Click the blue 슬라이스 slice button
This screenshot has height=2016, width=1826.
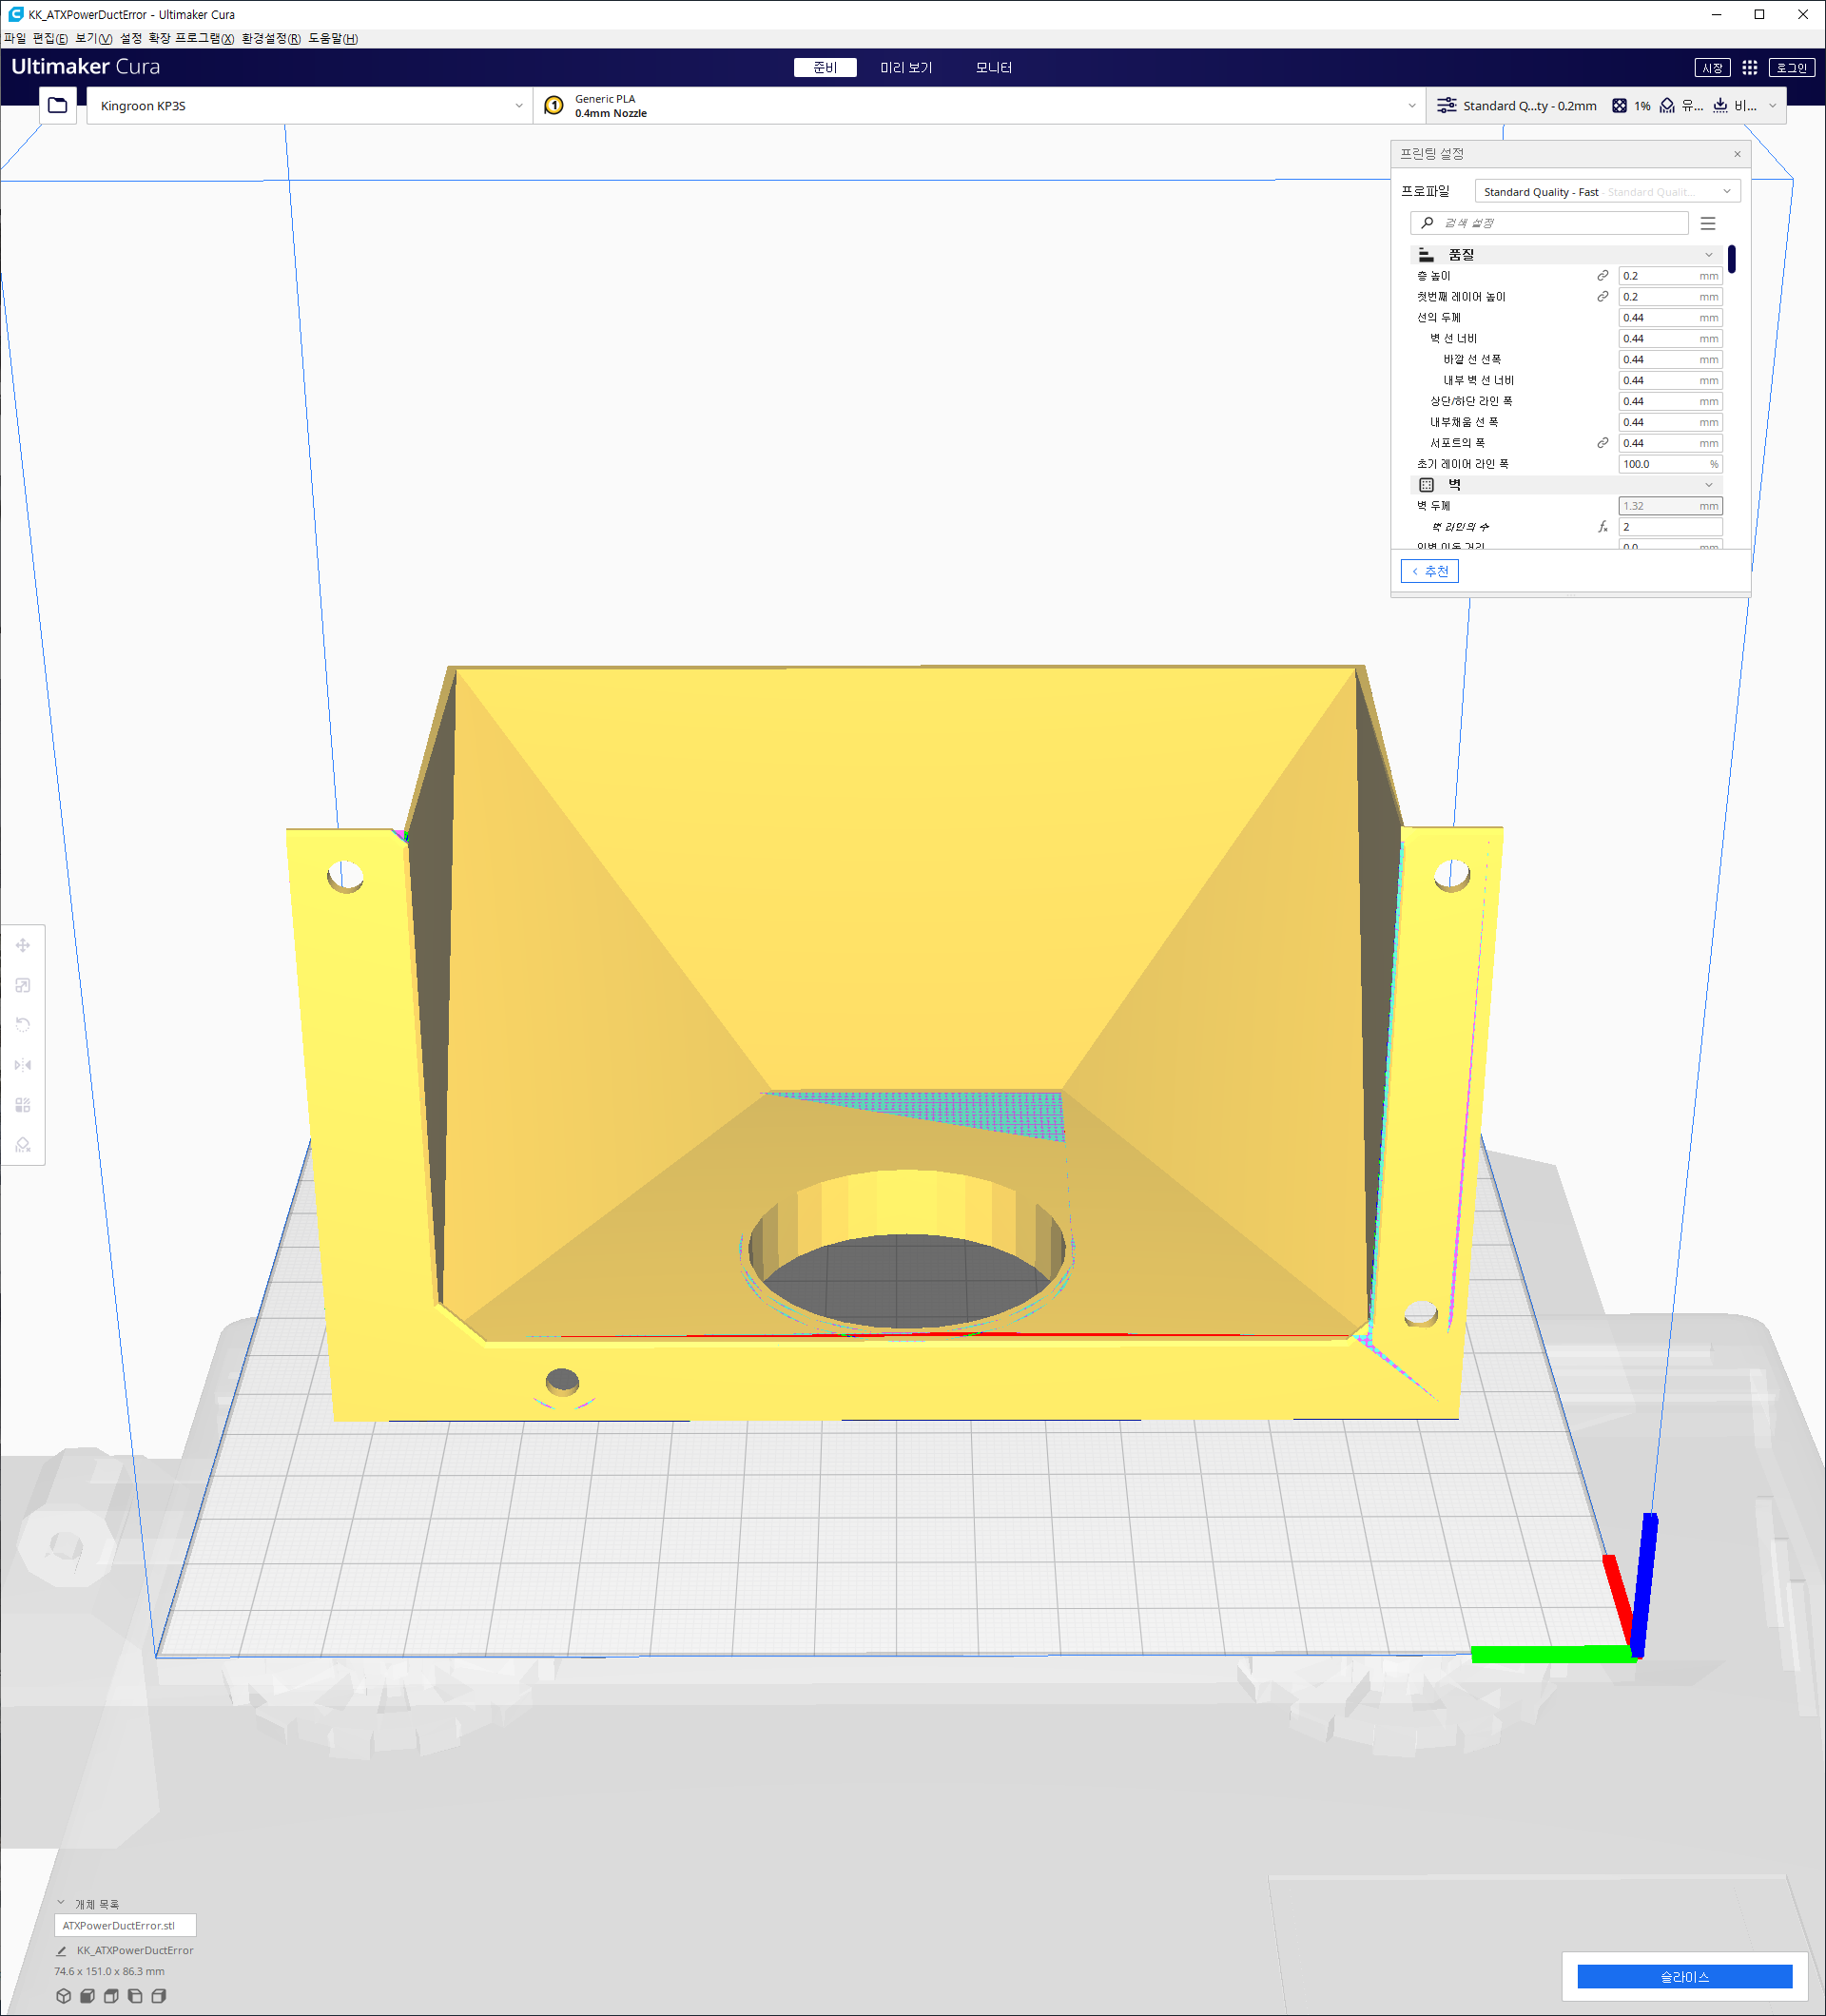[1684, 1976]
